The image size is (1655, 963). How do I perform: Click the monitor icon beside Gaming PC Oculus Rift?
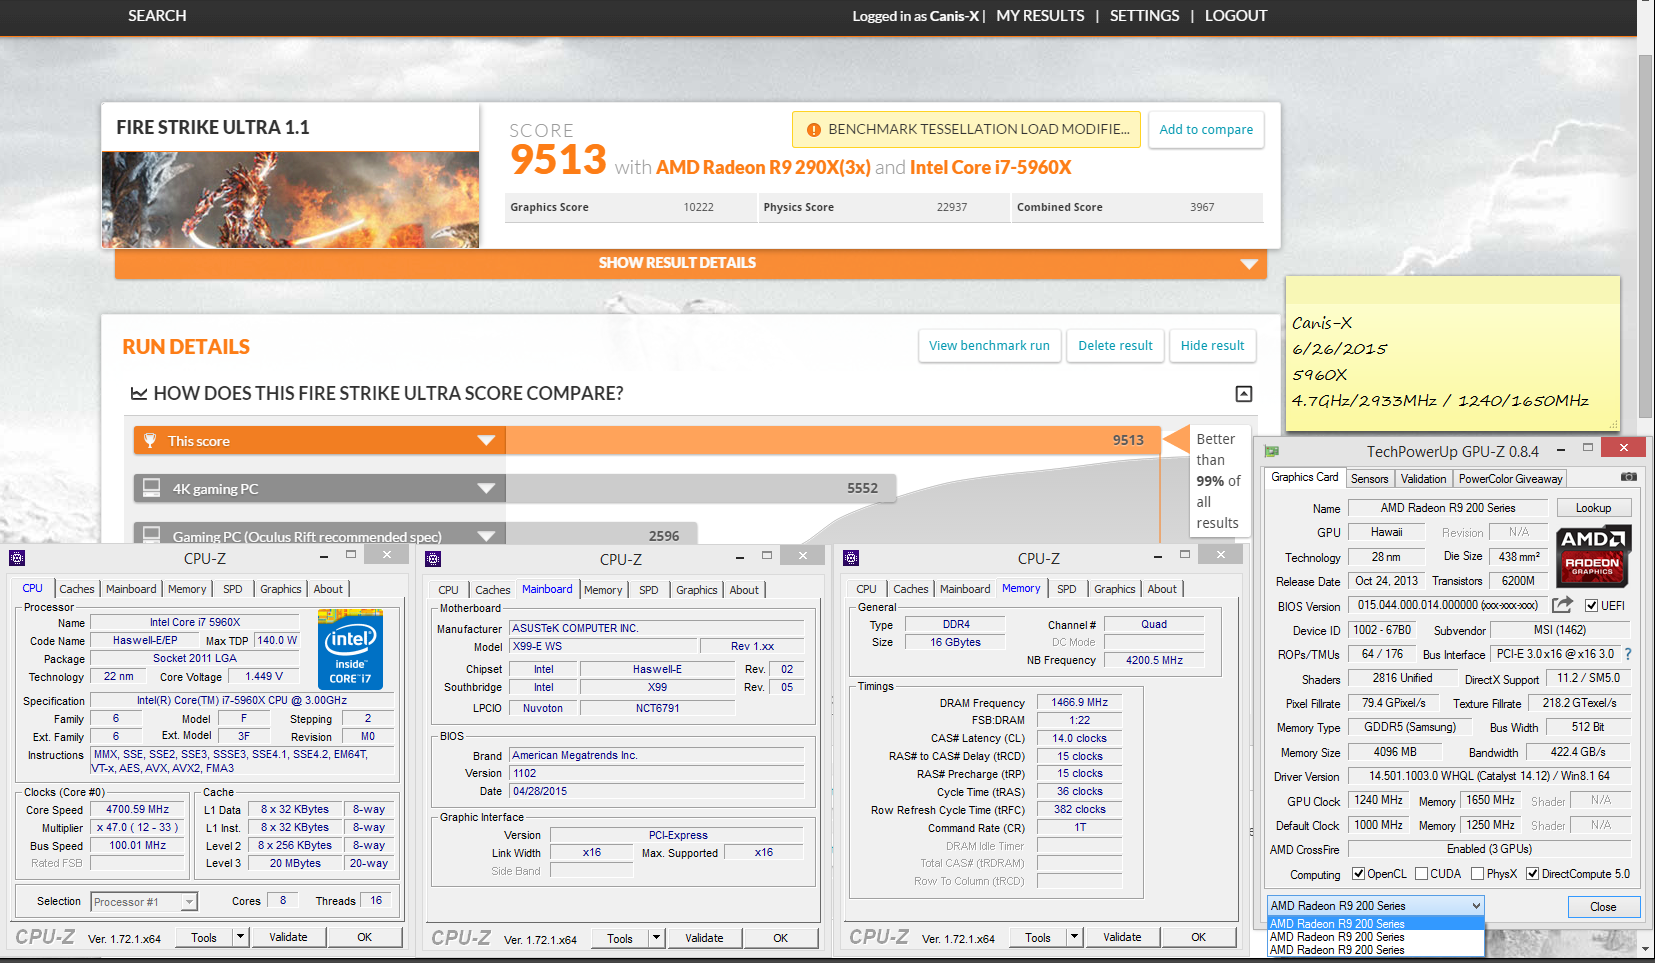coord(152,535)
